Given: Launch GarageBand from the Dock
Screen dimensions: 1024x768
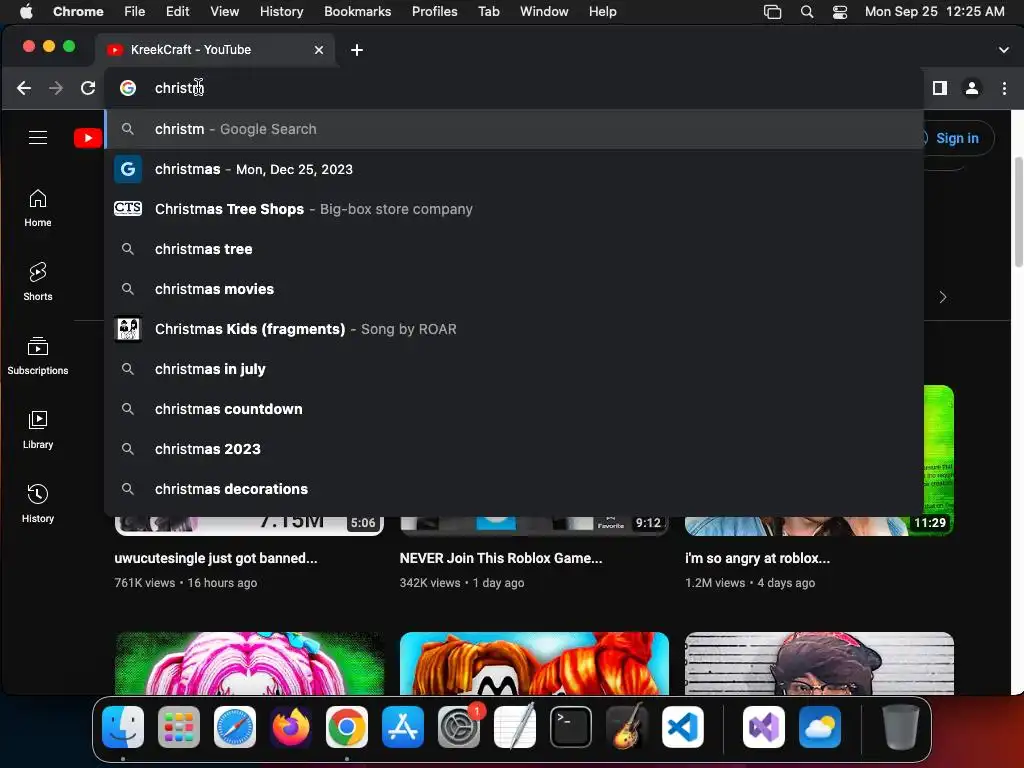Looking at the screenshot, I should click(627, 727).
